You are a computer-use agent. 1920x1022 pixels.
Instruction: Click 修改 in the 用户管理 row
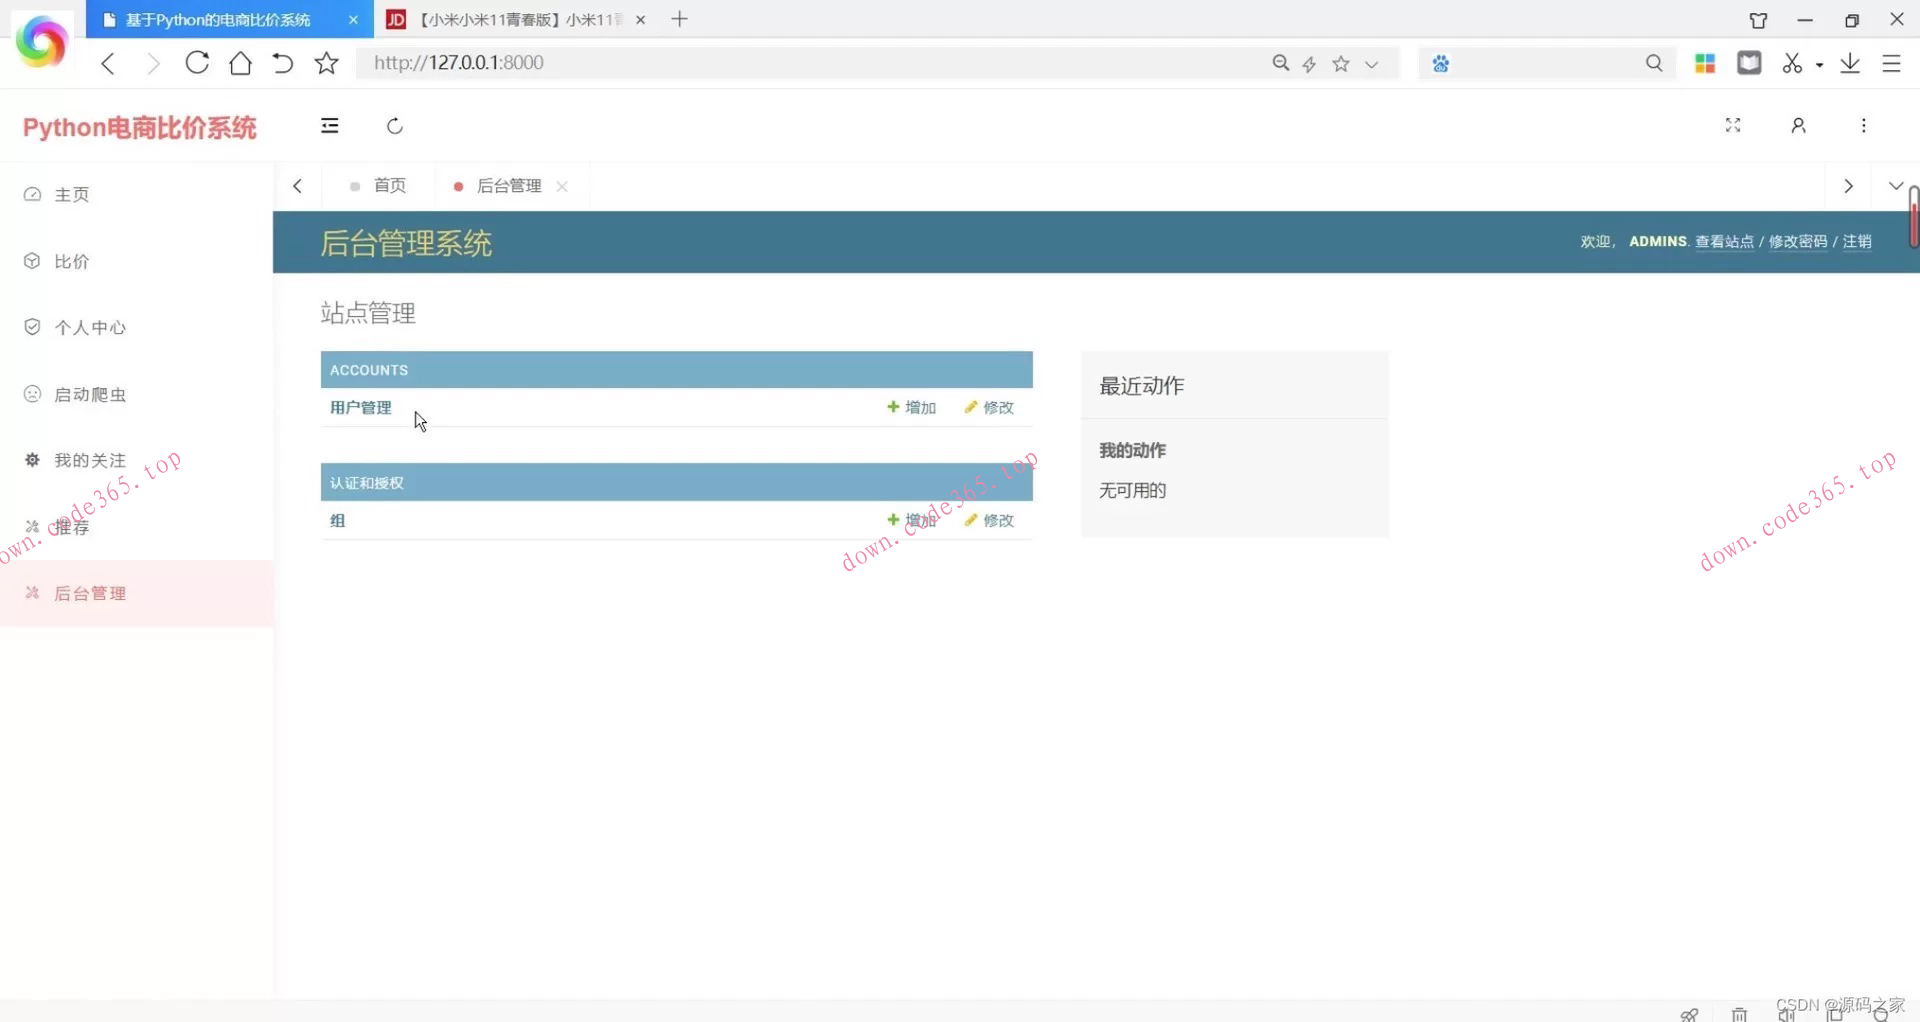tap(990, 408)
